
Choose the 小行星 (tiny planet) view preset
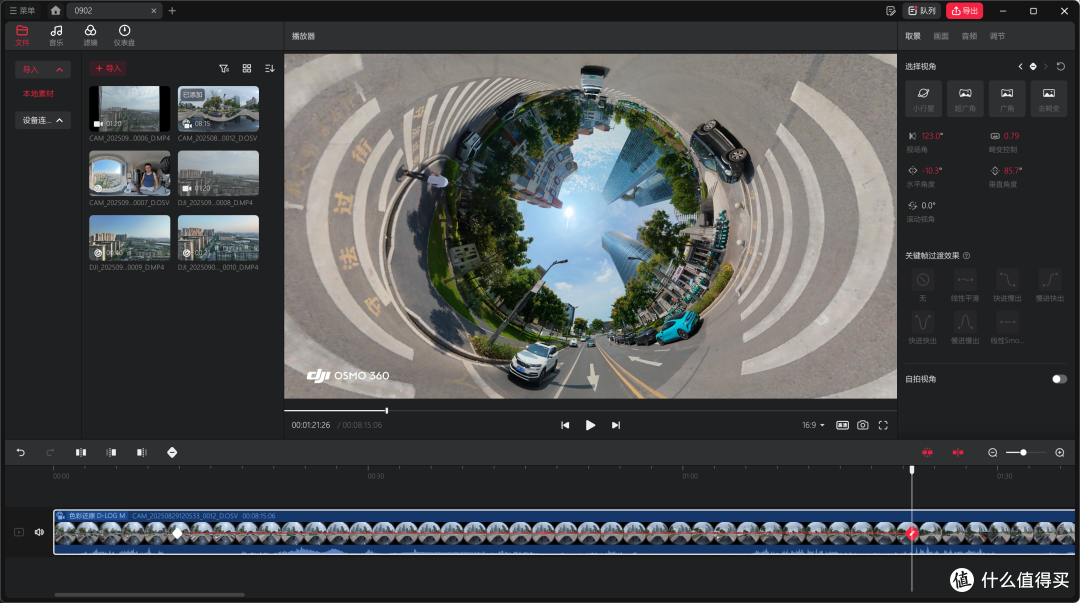(923, 98)
